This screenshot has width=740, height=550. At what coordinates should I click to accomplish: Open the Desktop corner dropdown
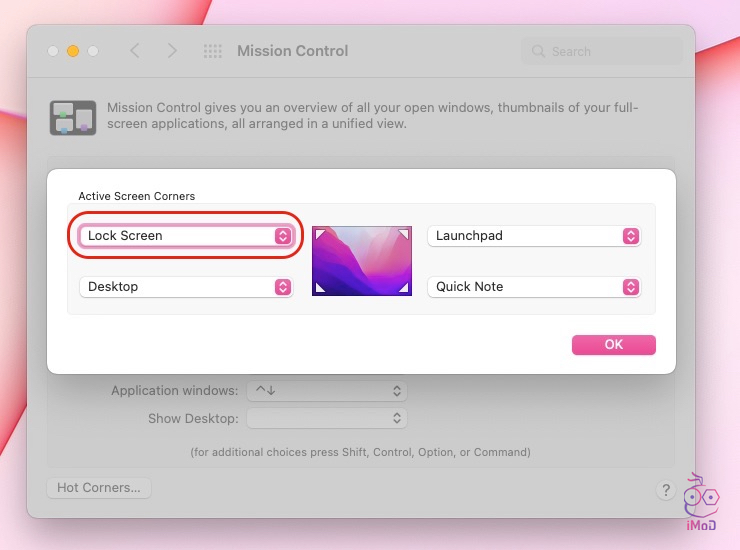tap(186, 287)
